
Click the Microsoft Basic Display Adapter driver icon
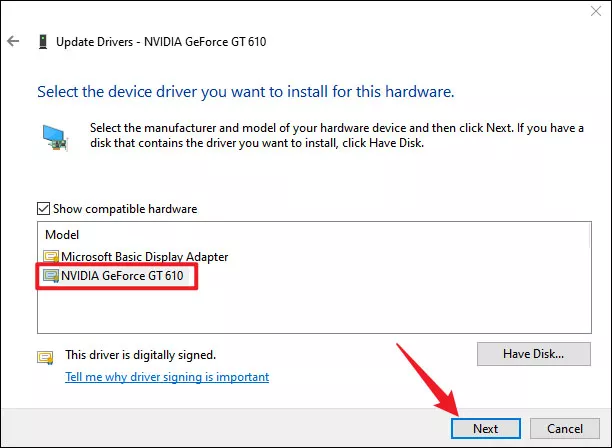(x=51, y=256)
